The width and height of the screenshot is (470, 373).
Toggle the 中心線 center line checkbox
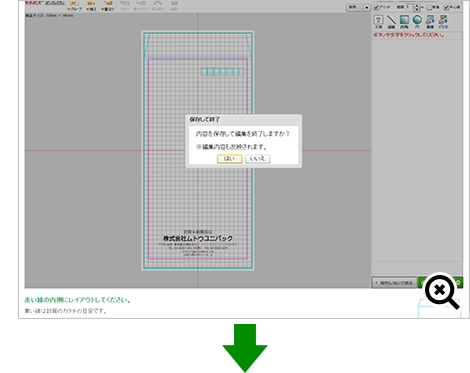(x=446, y=7)
